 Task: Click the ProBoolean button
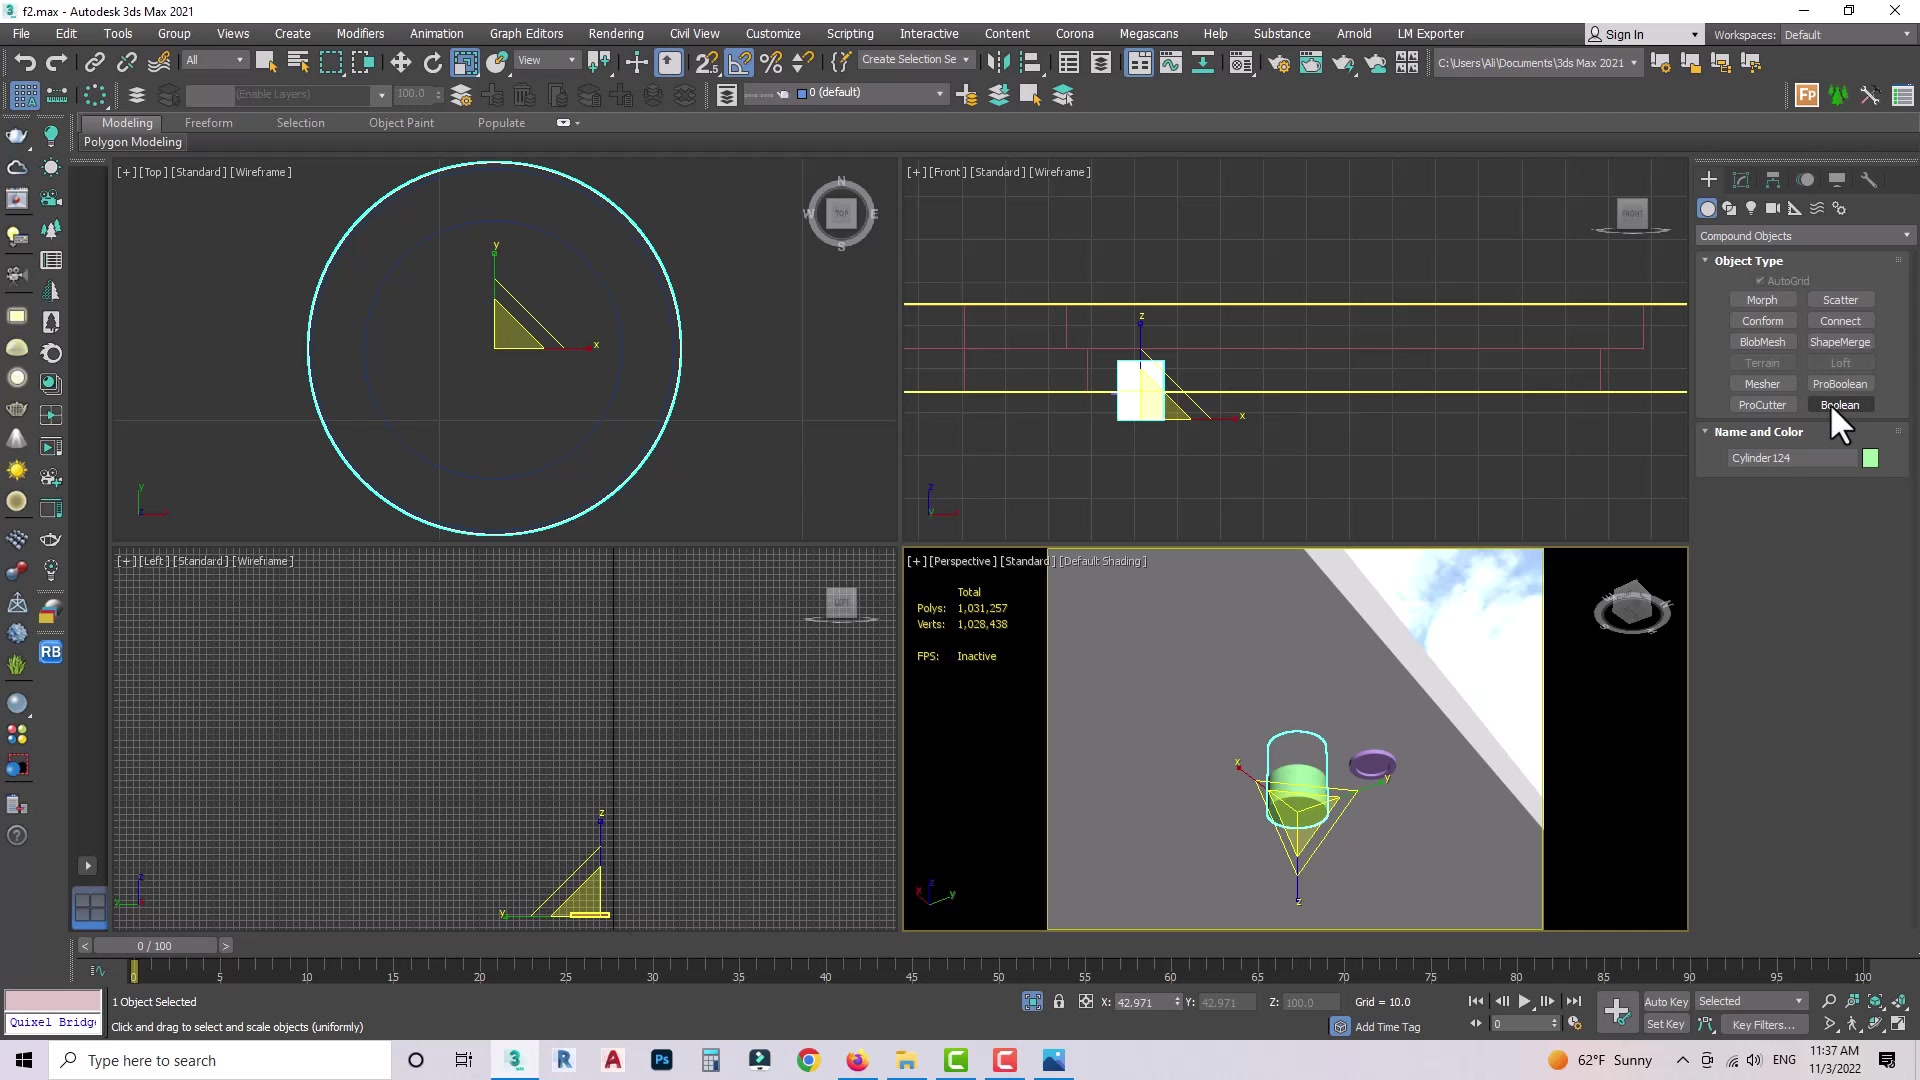coord(1840,384)
